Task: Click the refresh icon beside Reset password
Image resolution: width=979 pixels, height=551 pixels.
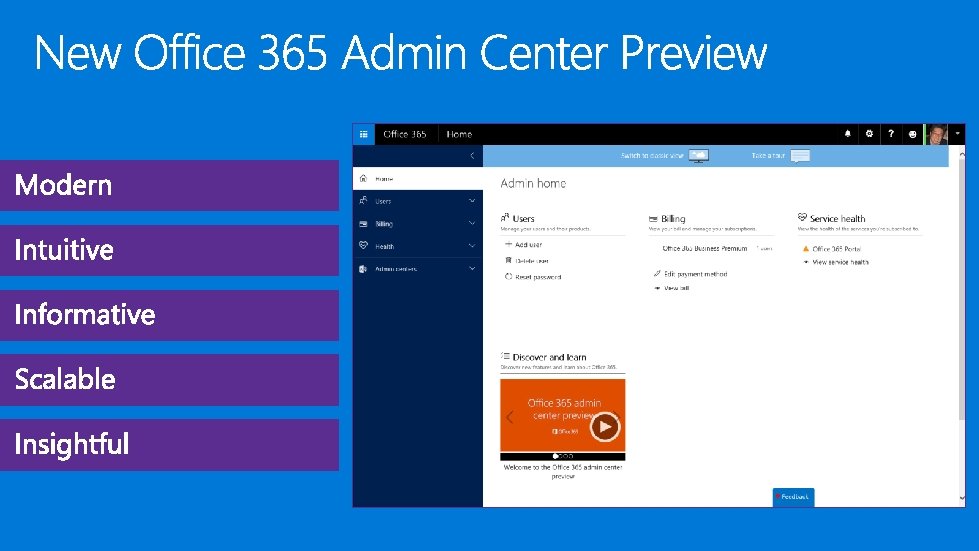Action: tap(508, 276)
